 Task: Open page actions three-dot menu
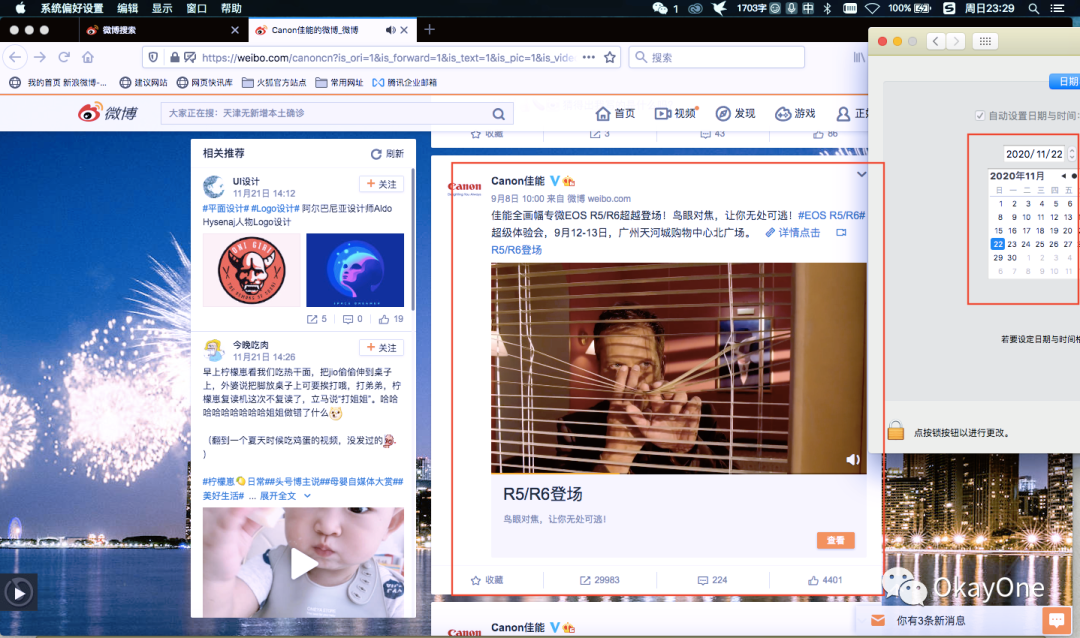coord(589,57)
